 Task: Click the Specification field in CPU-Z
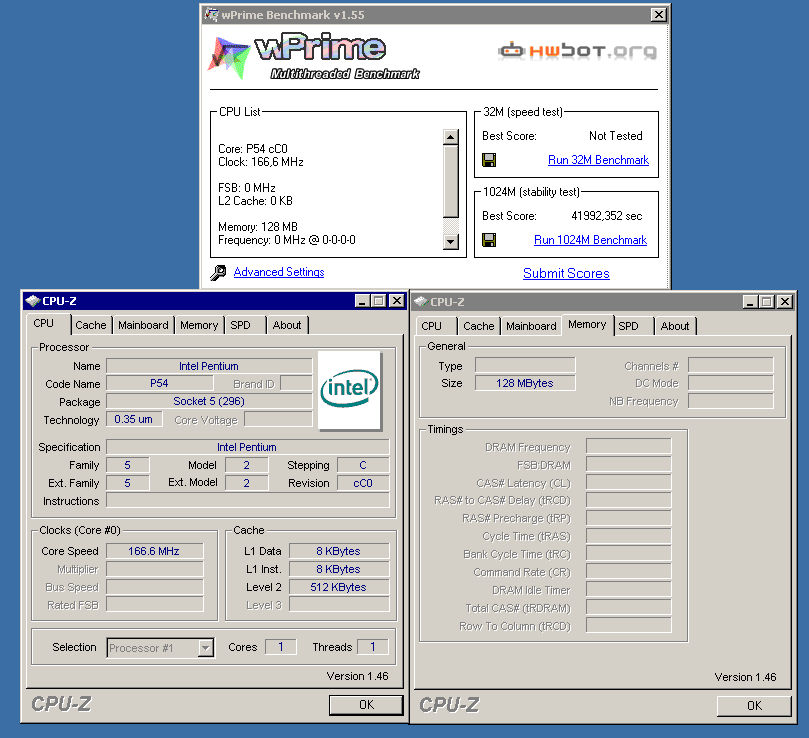(248, 447)
